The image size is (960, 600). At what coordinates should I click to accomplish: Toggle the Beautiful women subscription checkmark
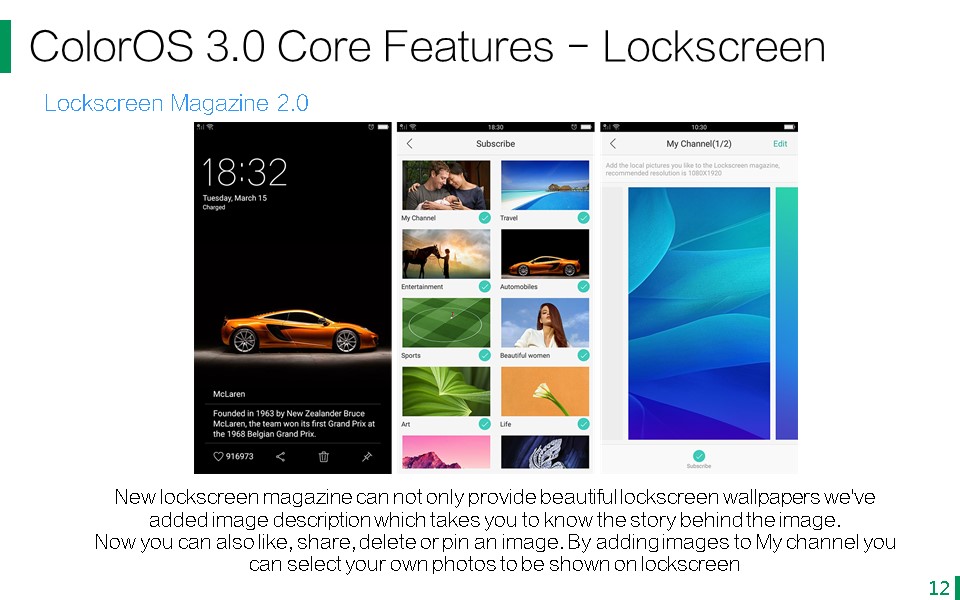tap(583, 355)
